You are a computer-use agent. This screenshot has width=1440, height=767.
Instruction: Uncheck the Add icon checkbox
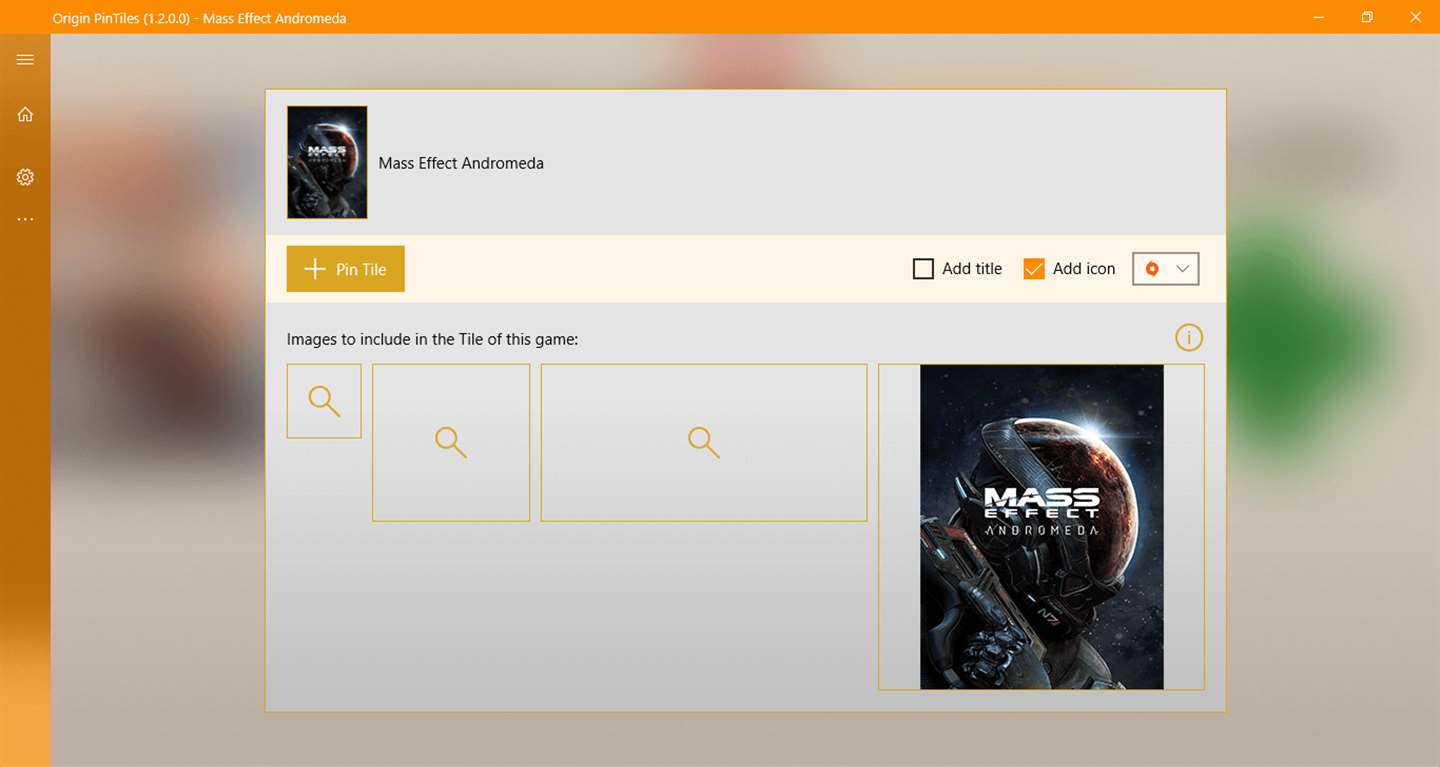point(1034,269)
